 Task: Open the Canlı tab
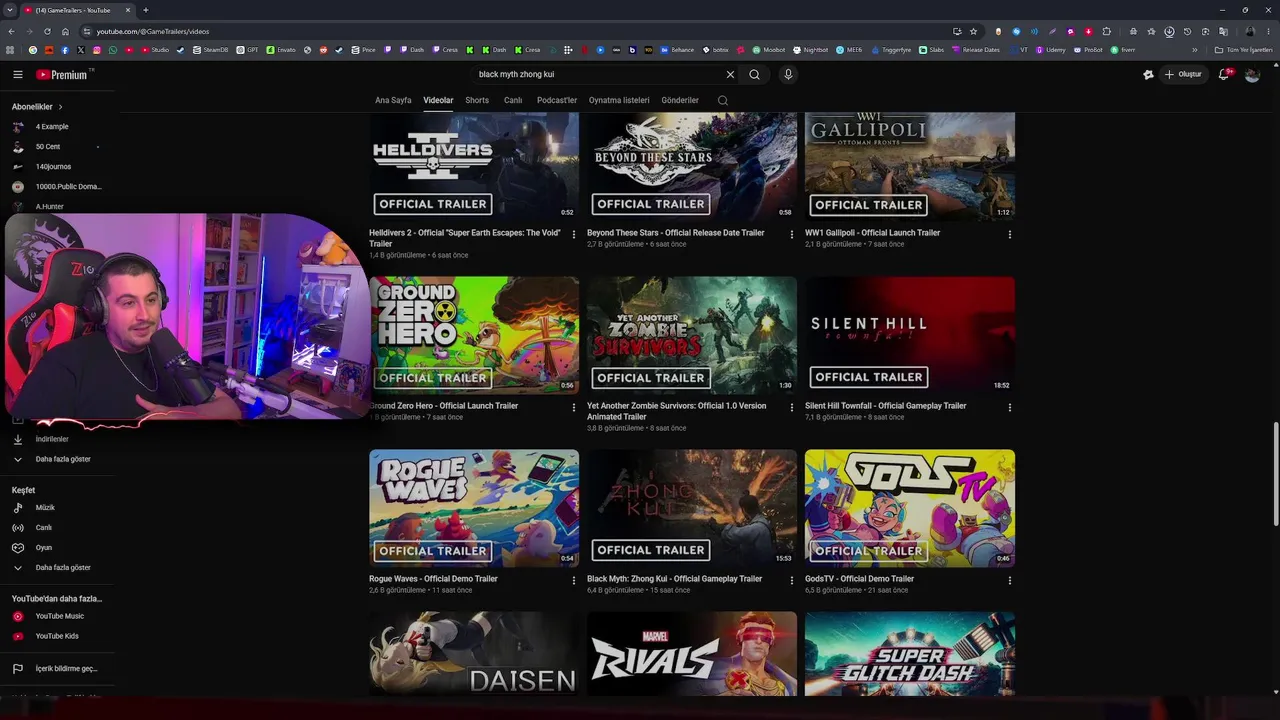513,100
